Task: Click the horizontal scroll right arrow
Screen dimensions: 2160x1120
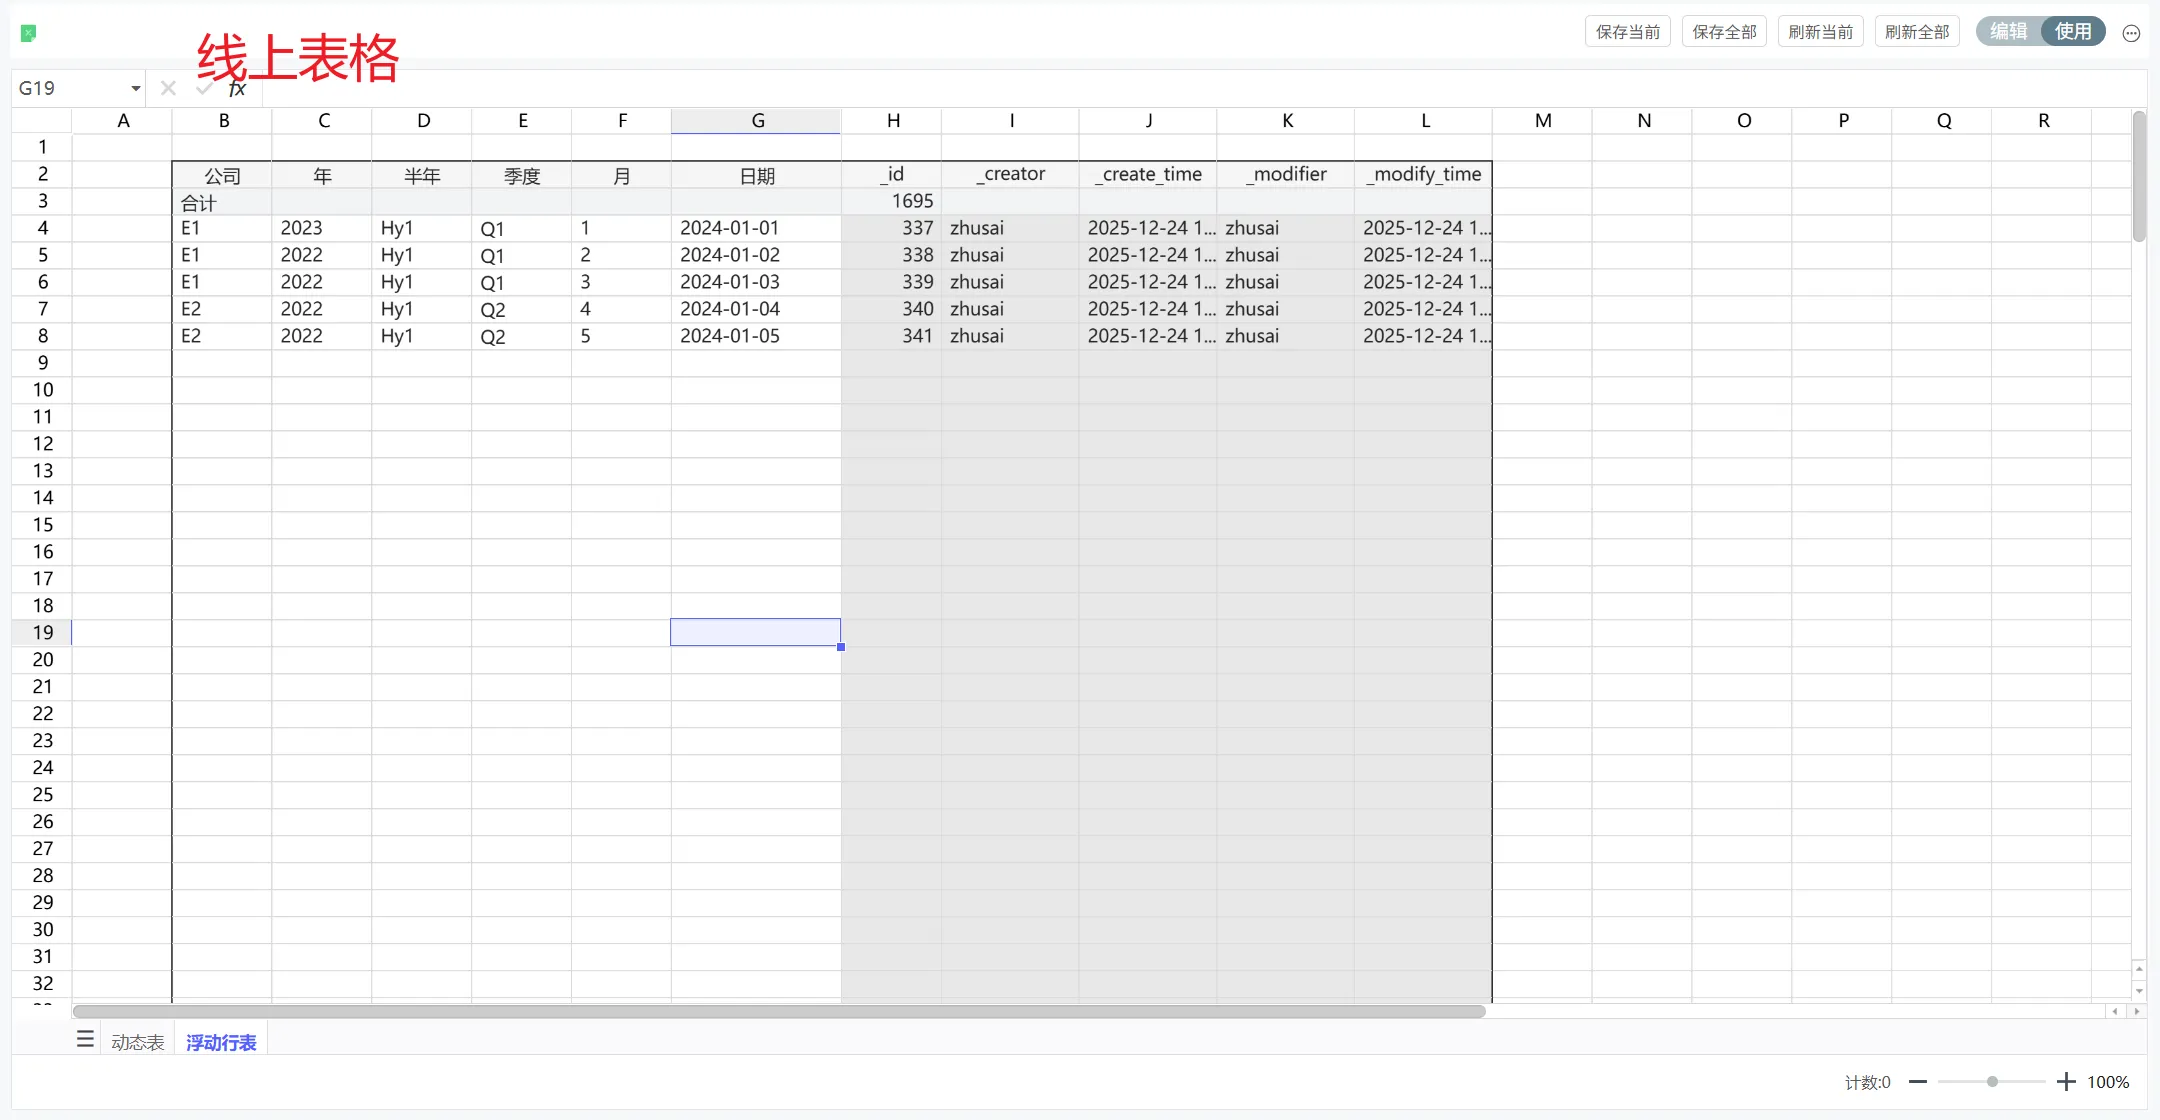Action: (2136, 1011)
